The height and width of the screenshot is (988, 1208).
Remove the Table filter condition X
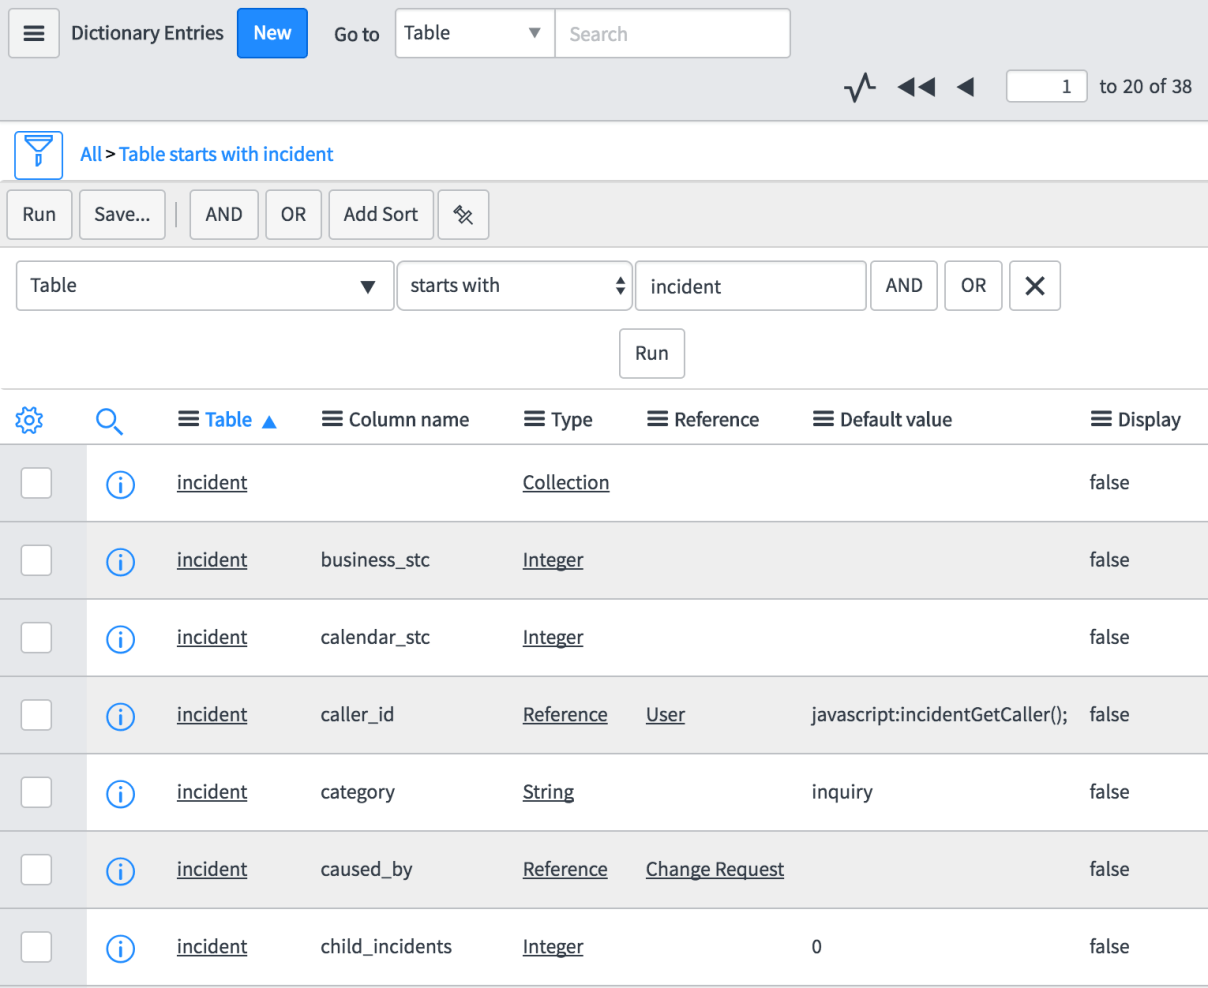1035,286
